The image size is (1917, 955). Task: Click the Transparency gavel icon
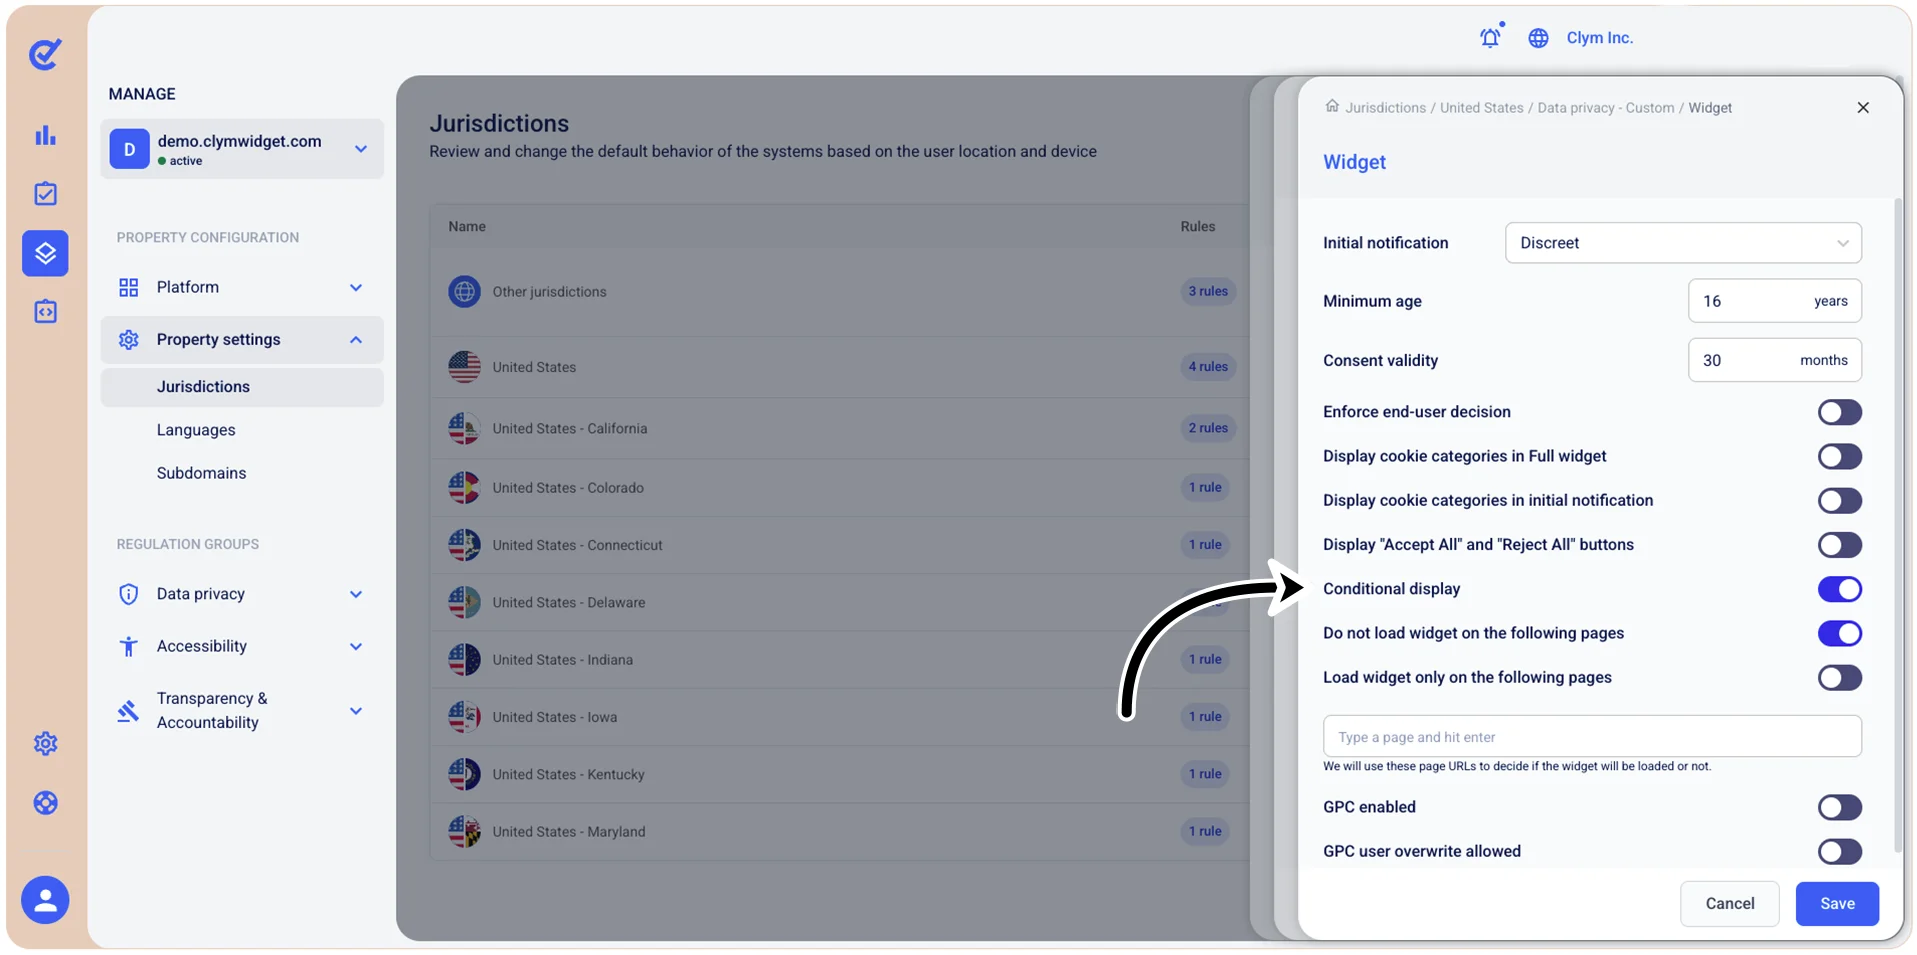128,711
